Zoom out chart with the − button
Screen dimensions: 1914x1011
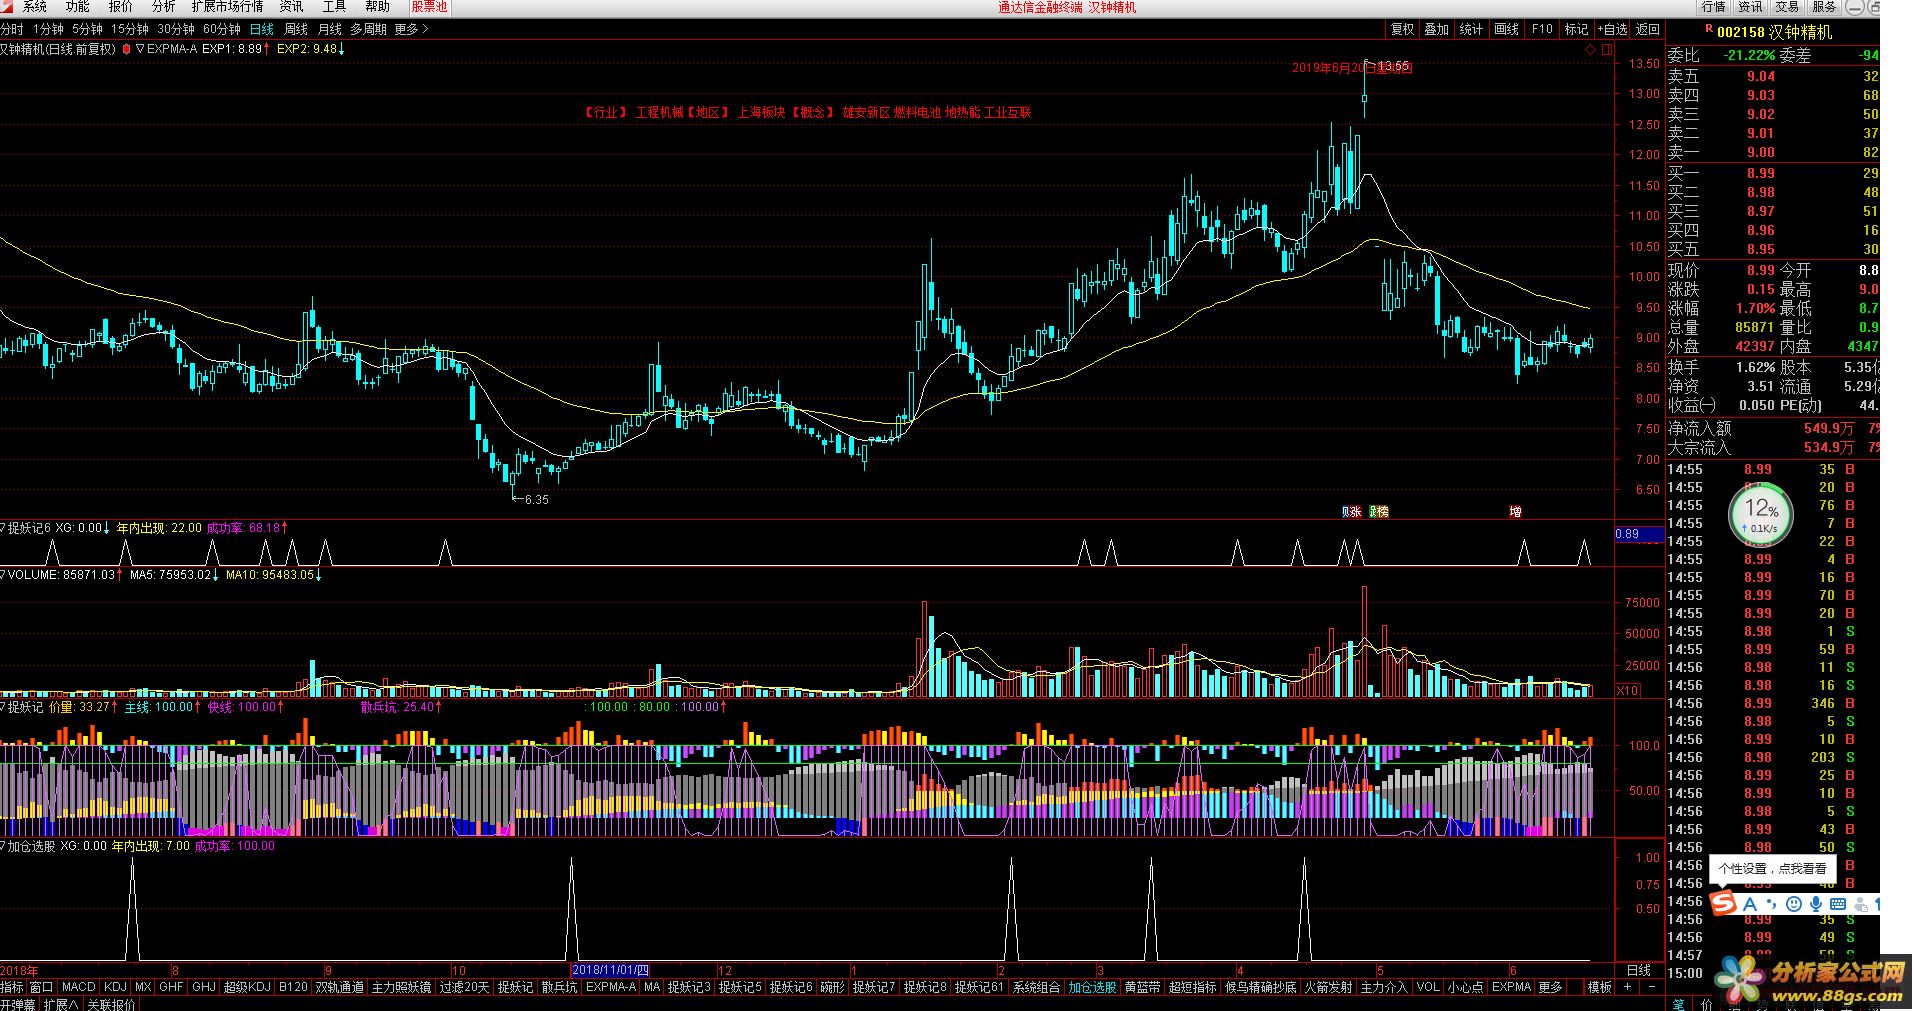click(1651, 987)
